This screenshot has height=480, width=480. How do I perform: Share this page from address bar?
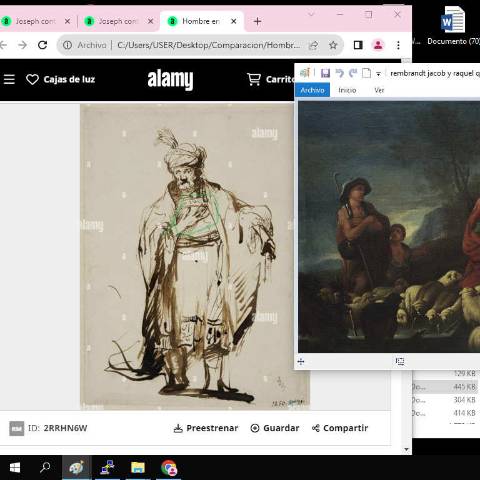(x=313, y=45)
